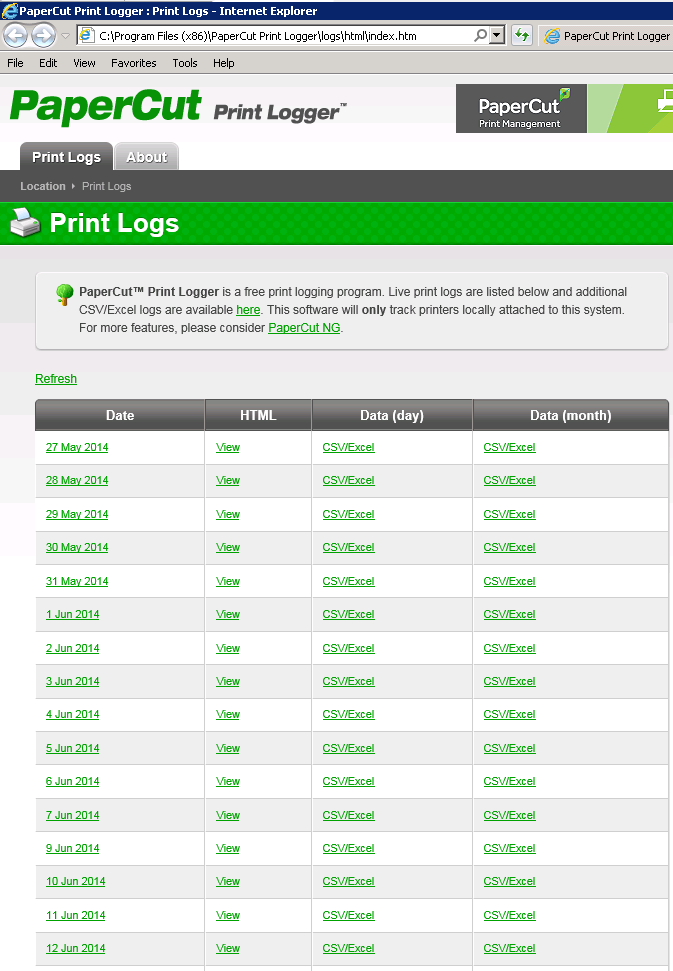Switch to the About tab
This screenshot has width=673, height=971.
pos(147,157)
